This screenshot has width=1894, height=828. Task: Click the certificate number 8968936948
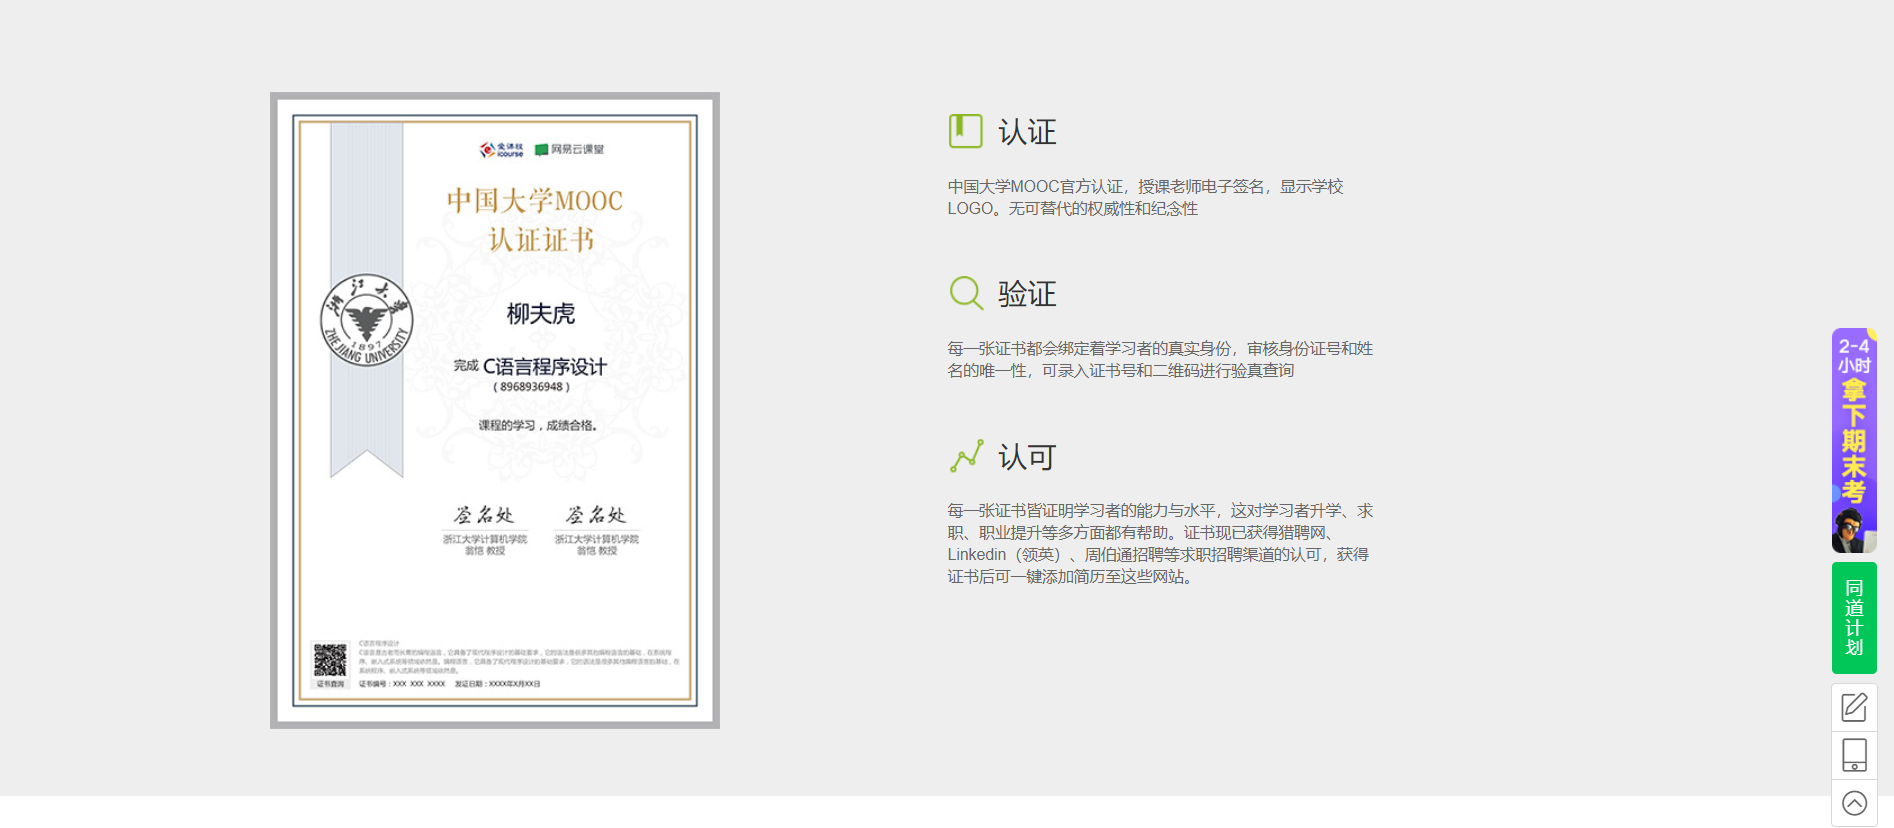(x=532, y=387)
